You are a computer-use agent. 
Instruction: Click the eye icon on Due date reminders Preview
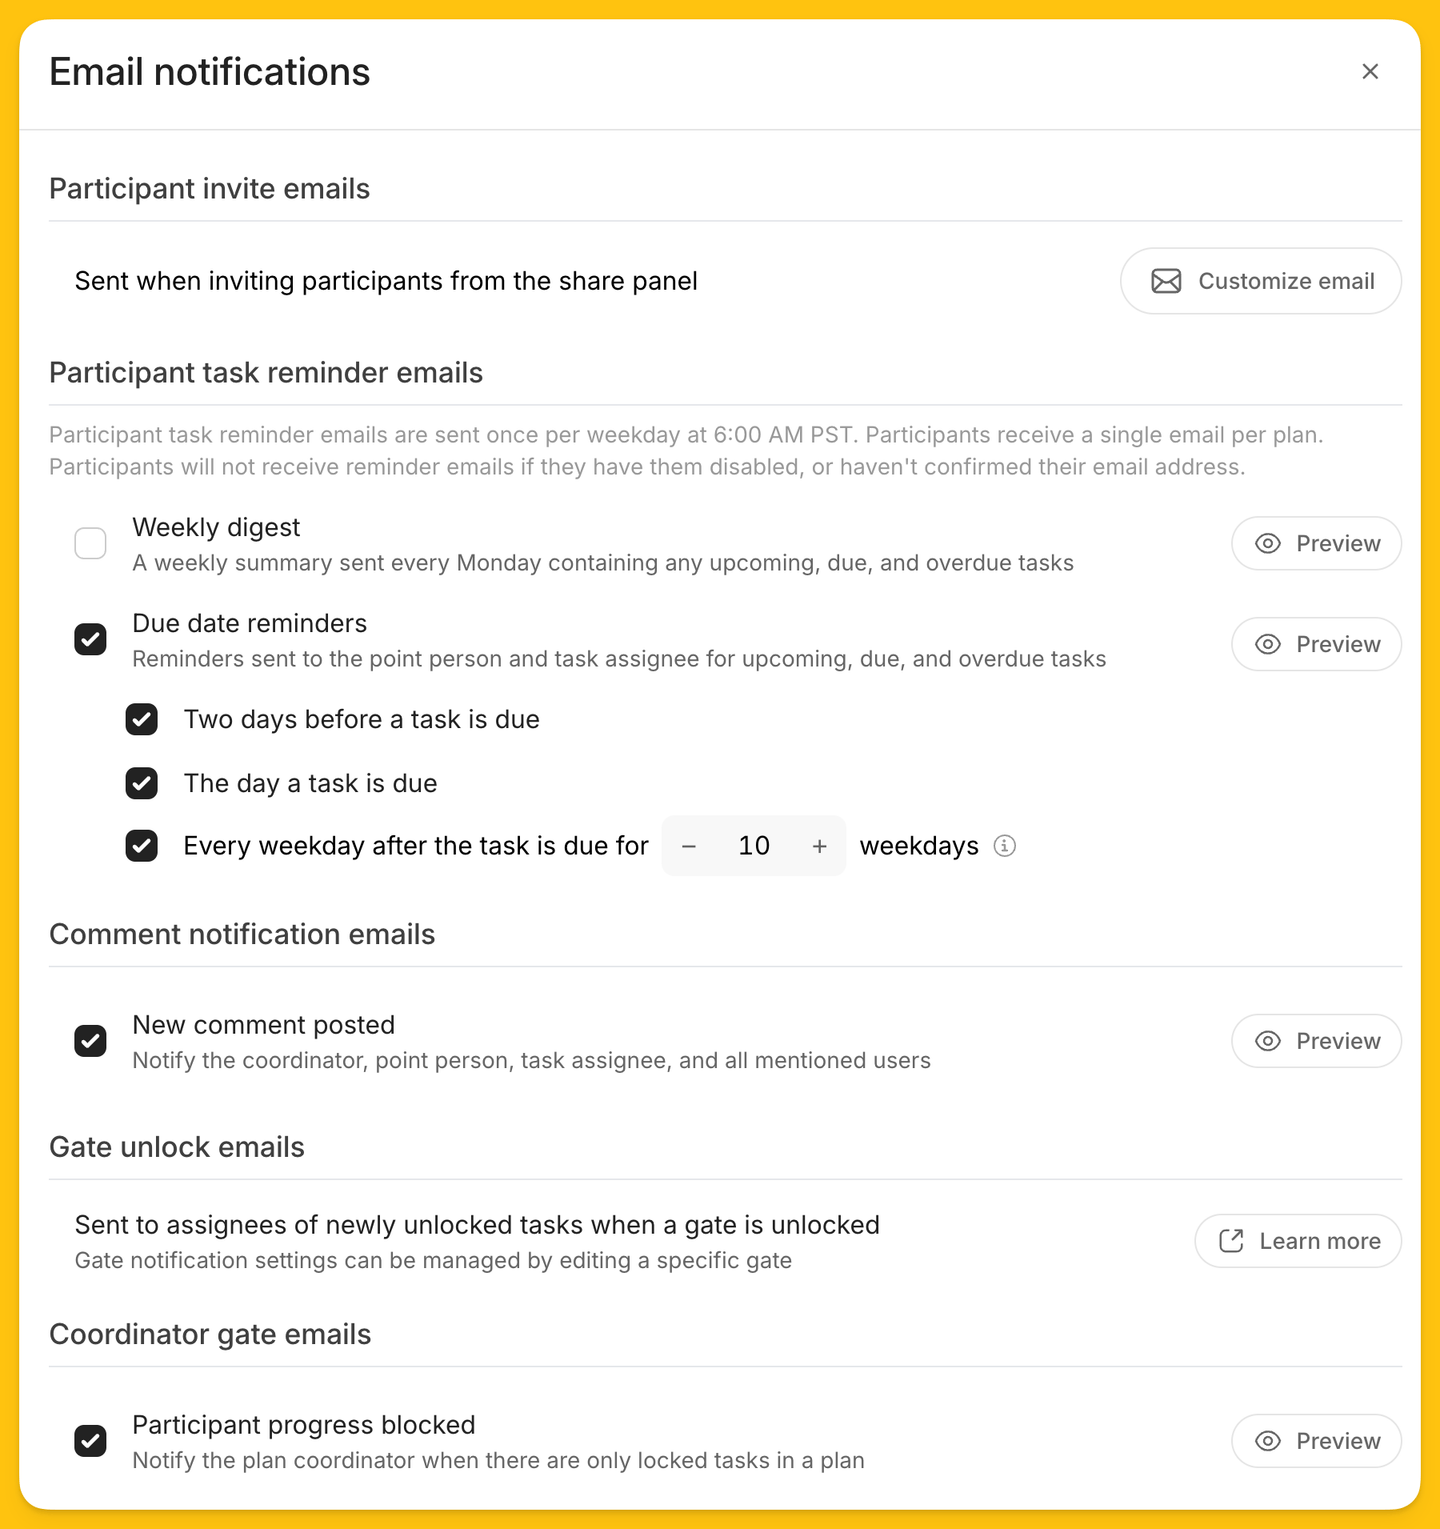click(1268, 644)
